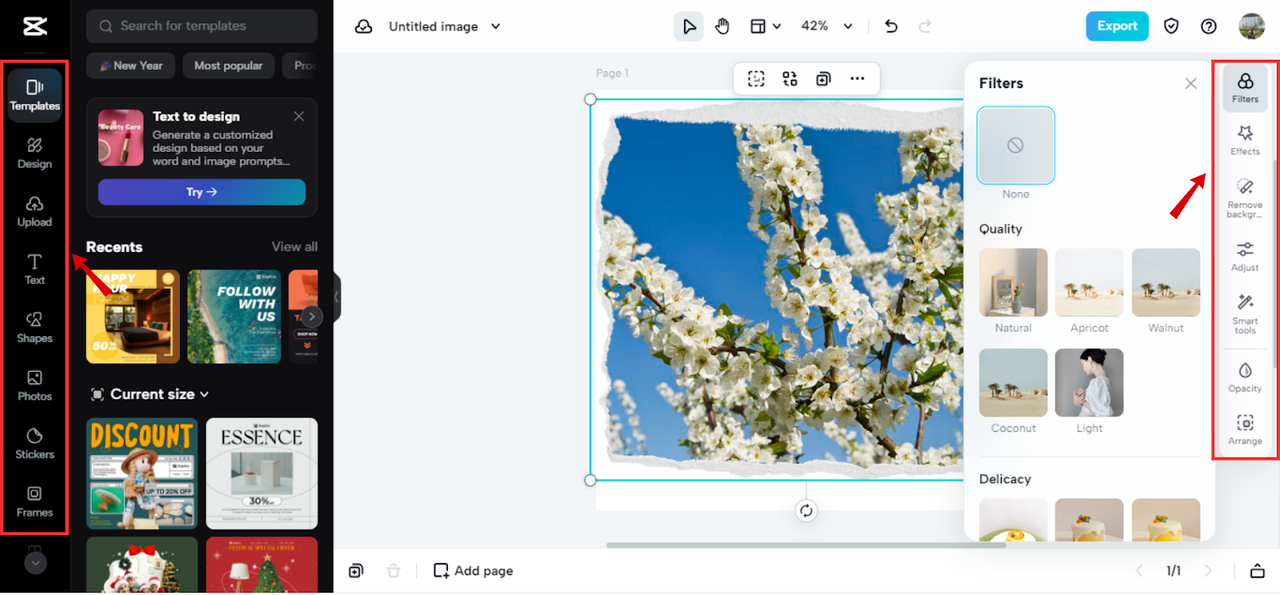Redo the last action

tap(924, 27)
